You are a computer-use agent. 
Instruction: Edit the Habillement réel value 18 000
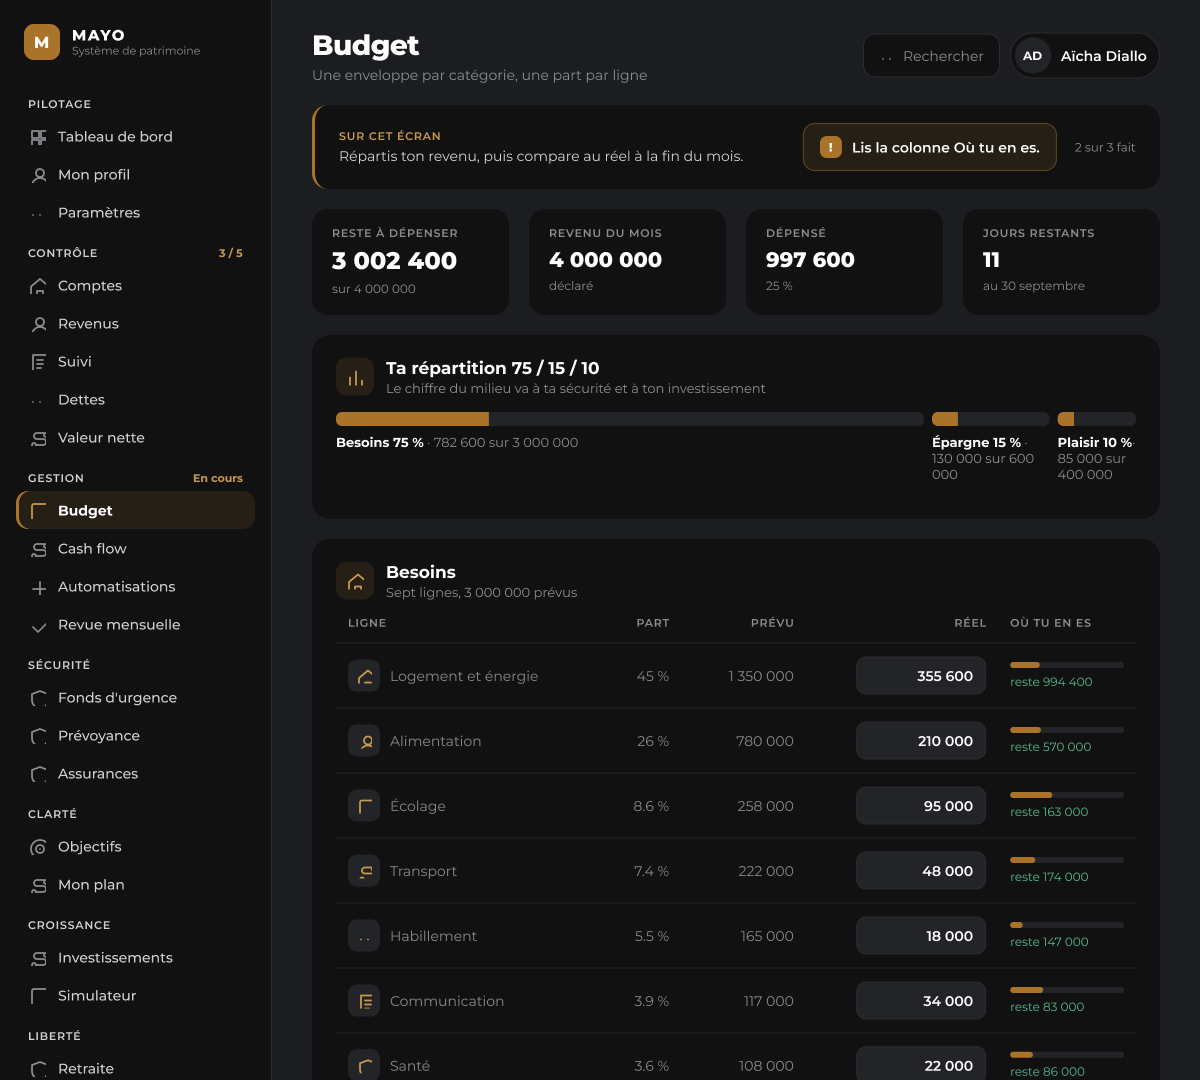(x=921, y=936)
